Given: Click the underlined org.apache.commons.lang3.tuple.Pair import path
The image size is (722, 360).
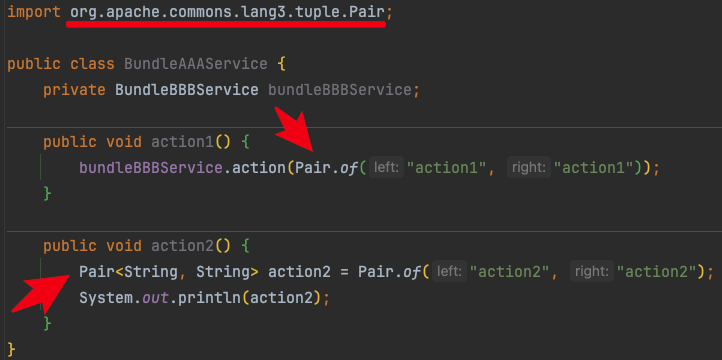Looking at the screenshot, I should tap(227, 12).
